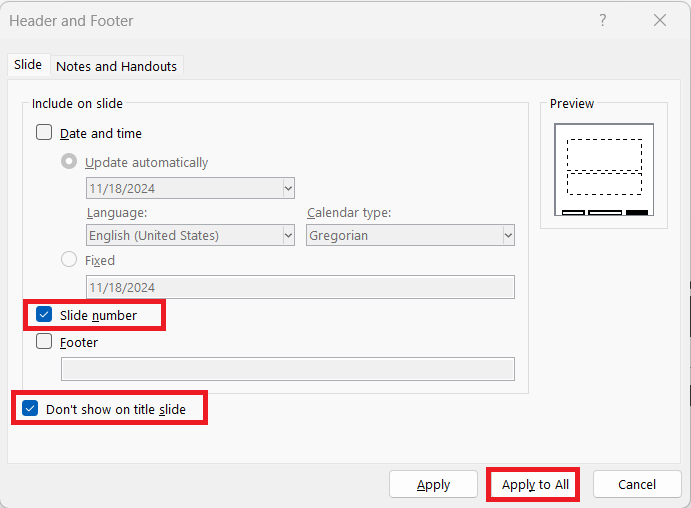The width and height of the screenshot is (691, 508).
Task: Click the slide layout Preview thumbnail
Action: [x=604, y=170]
